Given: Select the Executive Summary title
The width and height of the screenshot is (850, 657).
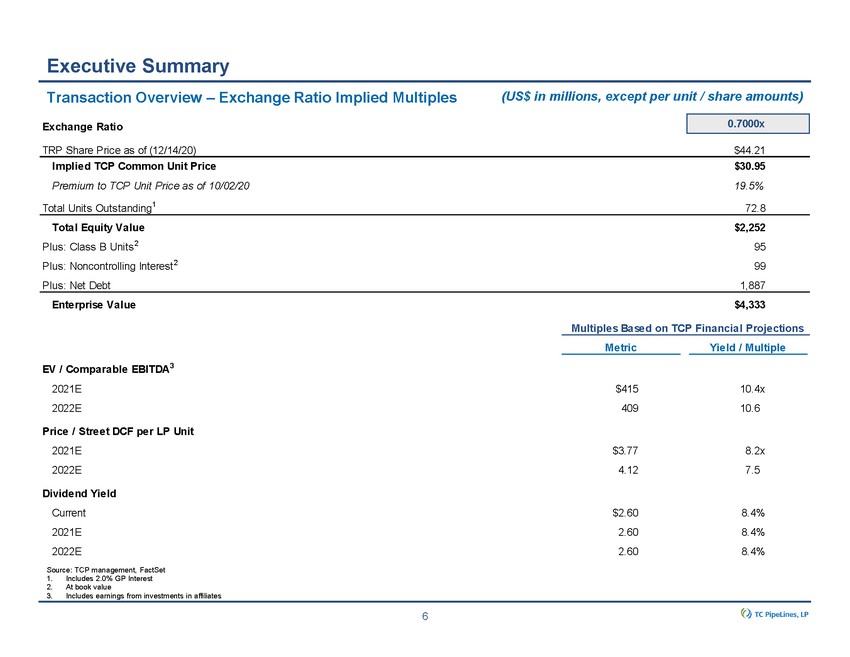Looking at the screenshot, I should point(138,66).
